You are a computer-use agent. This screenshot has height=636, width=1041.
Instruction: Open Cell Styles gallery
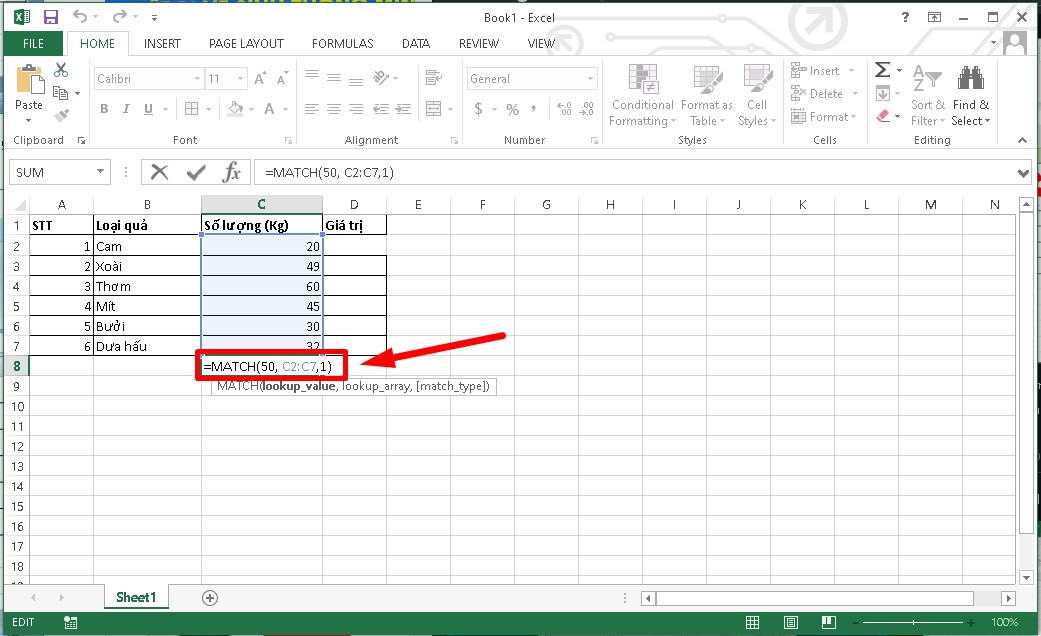pyautogui.click(x=757, y=95)
